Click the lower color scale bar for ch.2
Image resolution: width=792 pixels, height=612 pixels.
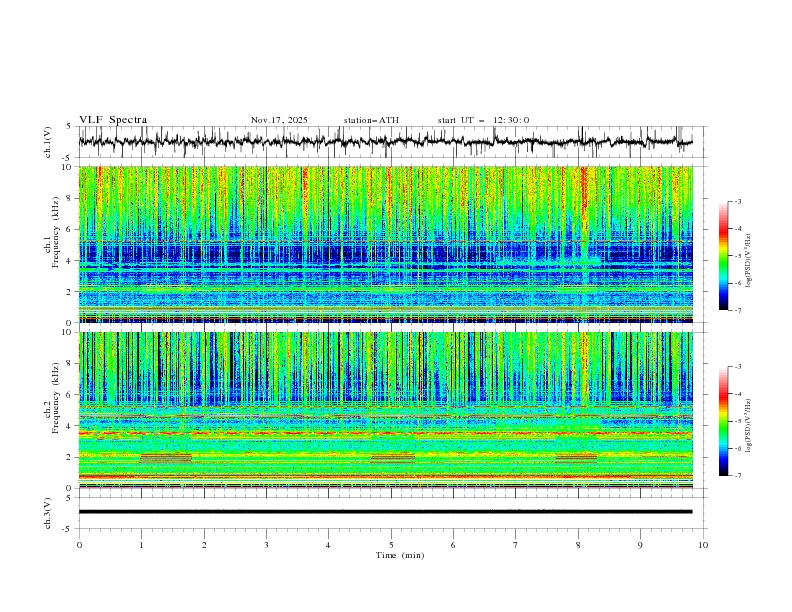723,421
